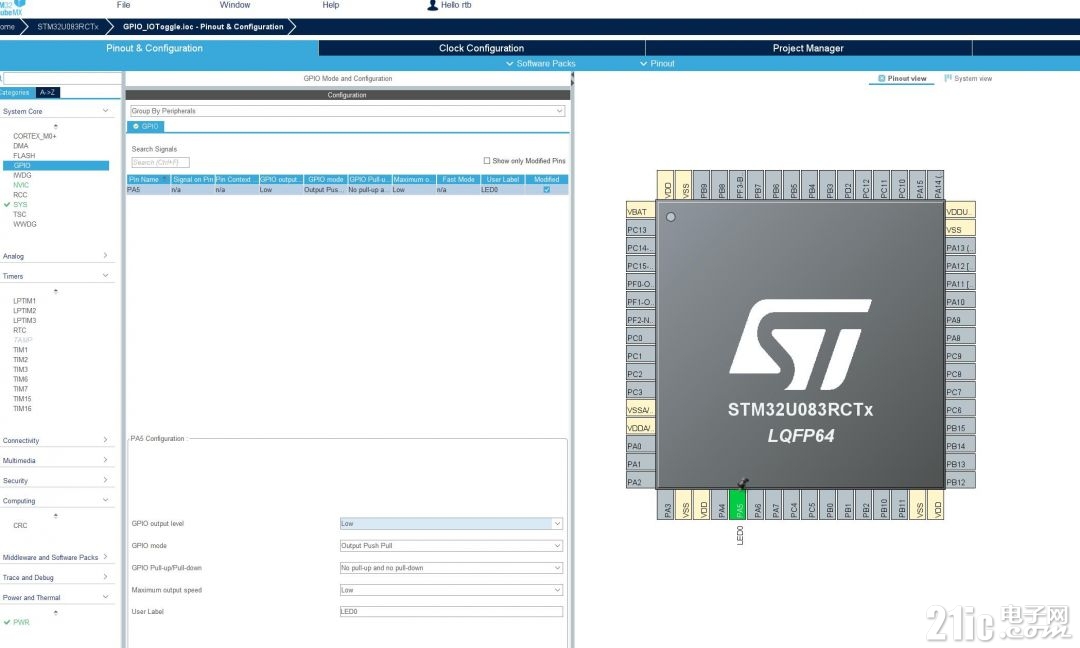Screen dimensions: 1080x648
Task: Switch to Clock Configuration tab
Action: [x=481, y=48]
